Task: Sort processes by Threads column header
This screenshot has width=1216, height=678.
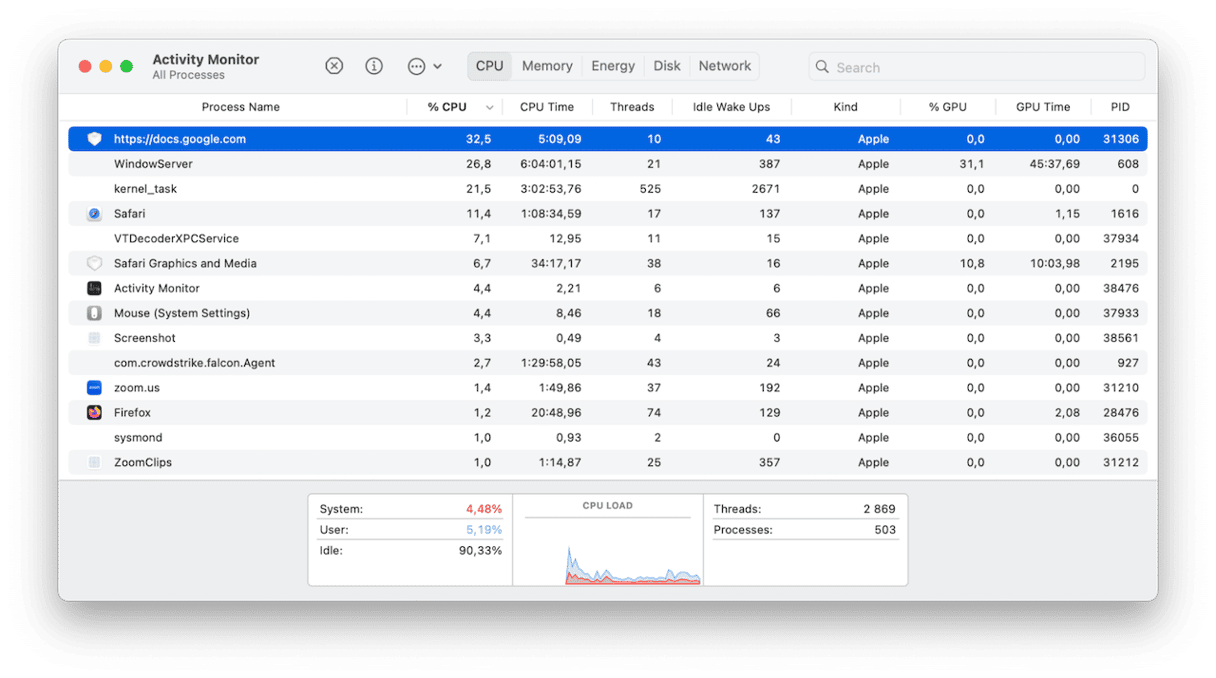Action: [632, 107]
